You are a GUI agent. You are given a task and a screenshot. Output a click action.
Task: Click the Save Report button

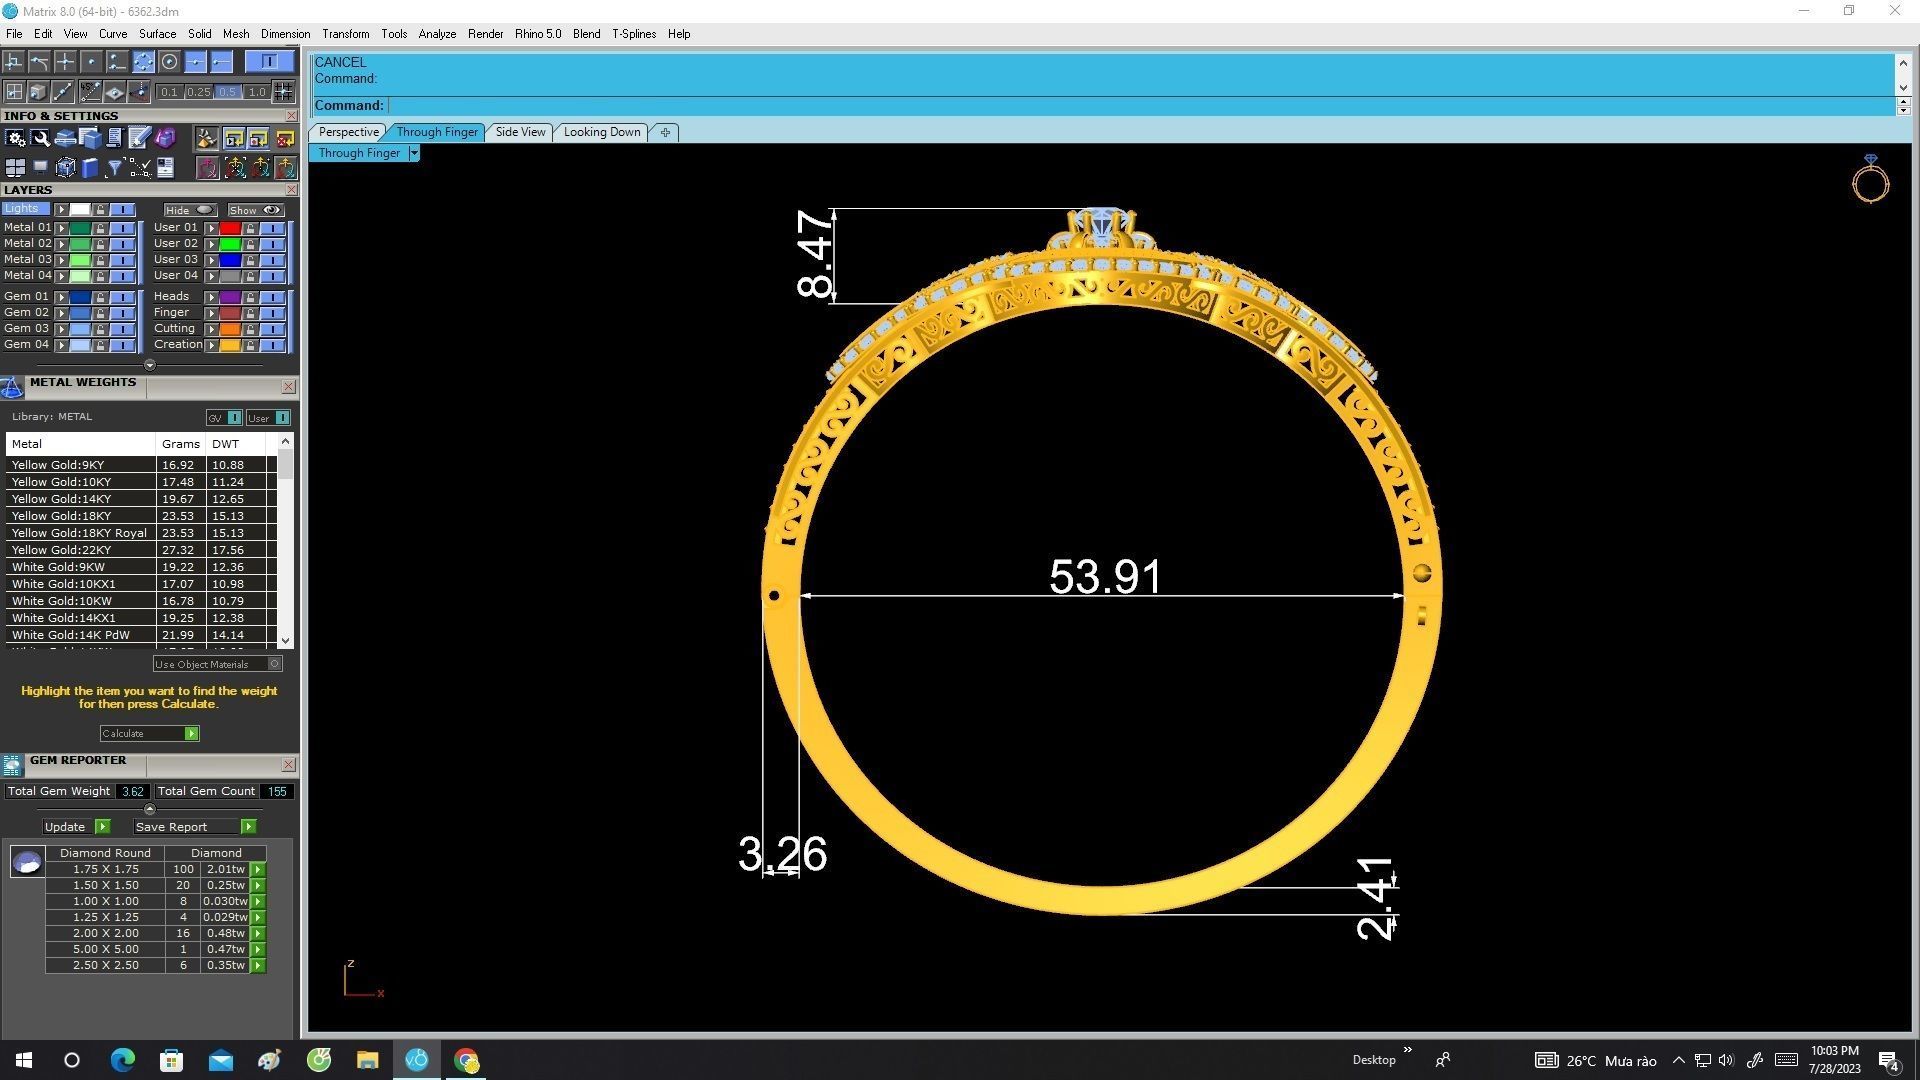(194, 827)
